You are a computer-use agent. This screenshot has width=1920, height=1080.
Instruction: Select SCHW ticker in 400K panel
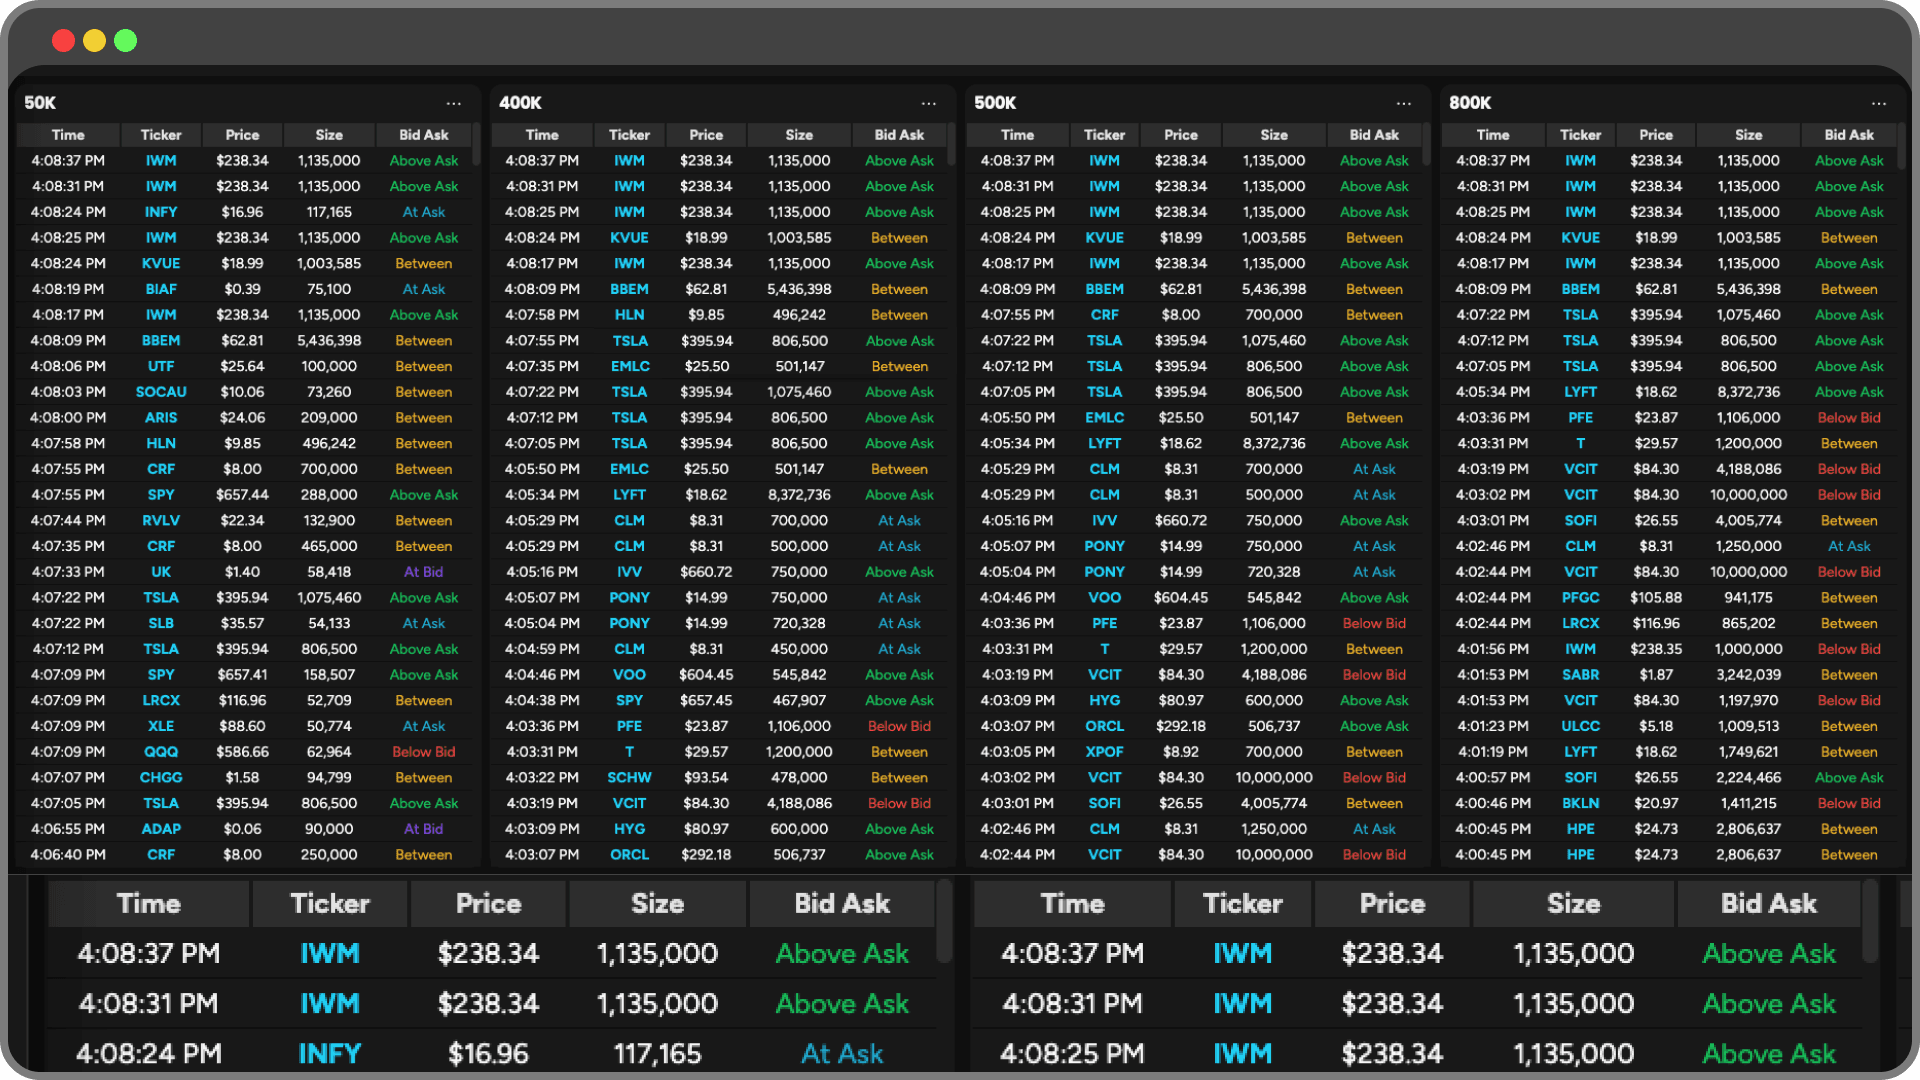click(629, 778)
